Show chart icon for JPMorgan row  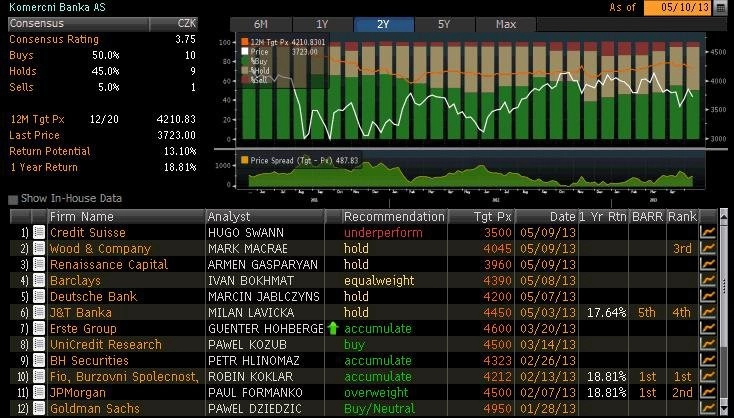pos(708,392)
